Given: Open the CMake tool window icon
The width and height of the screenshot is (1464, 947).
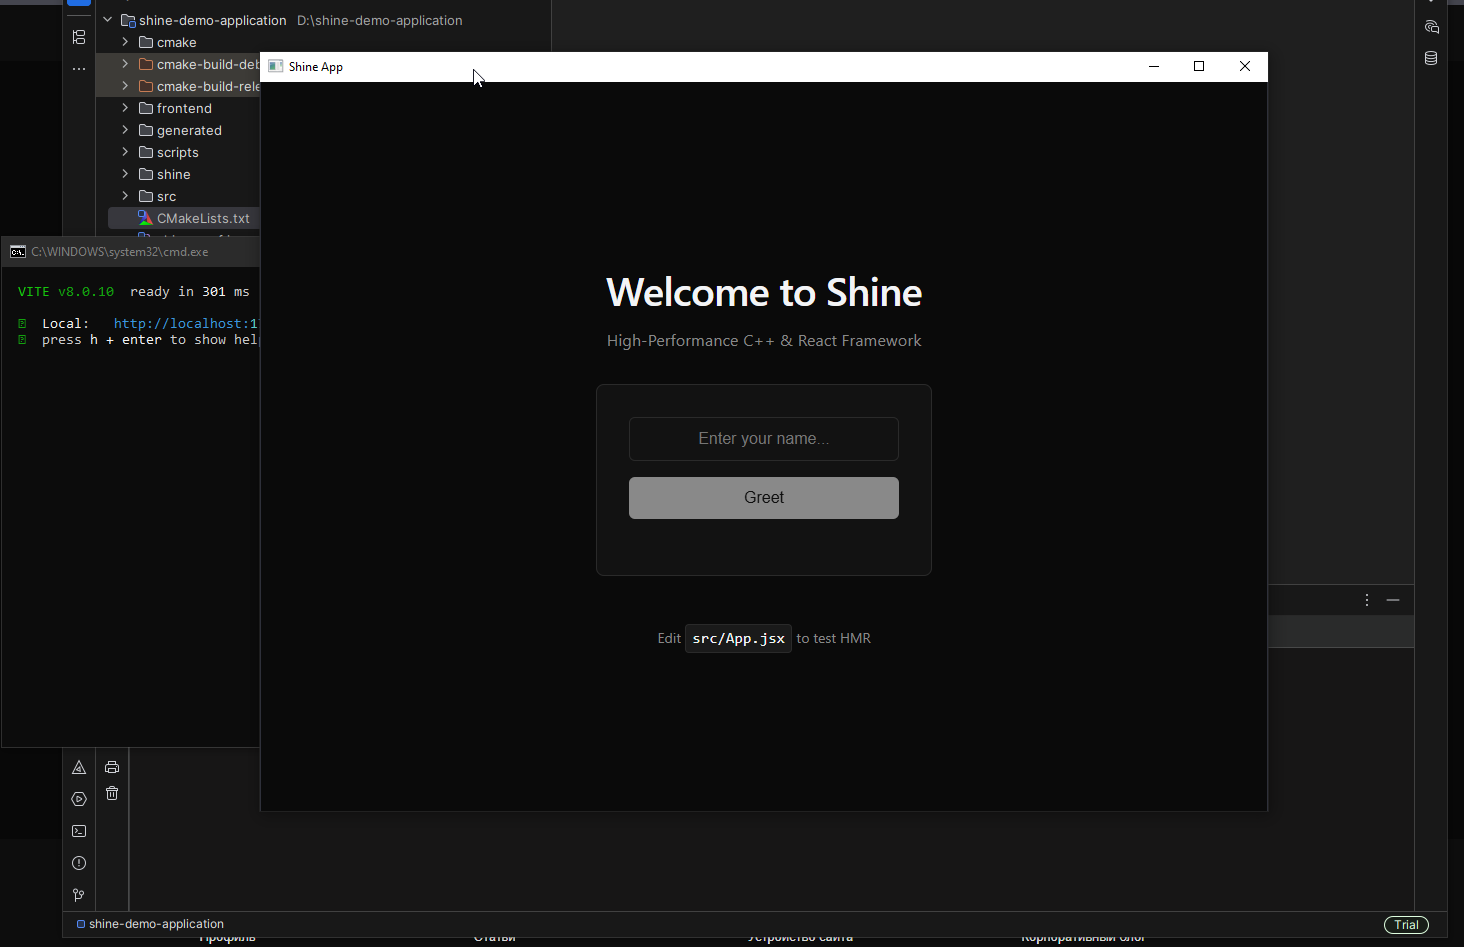Looking at the screenshot, I should tap(79, 768).
